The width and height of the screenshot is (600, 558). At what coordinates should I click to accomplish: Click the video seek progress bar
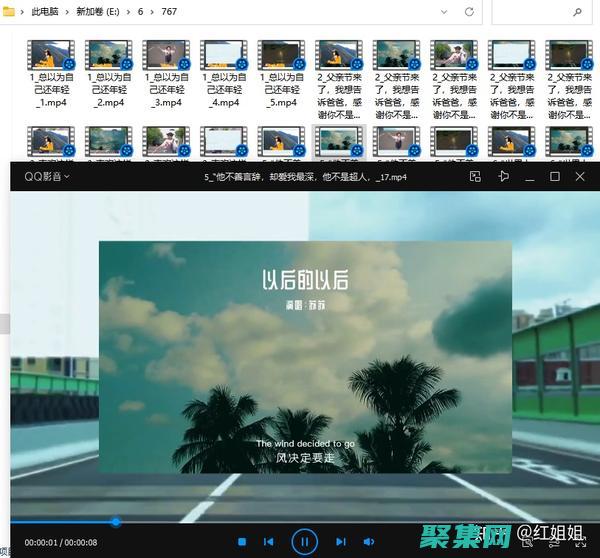click(x=300, y=521)
